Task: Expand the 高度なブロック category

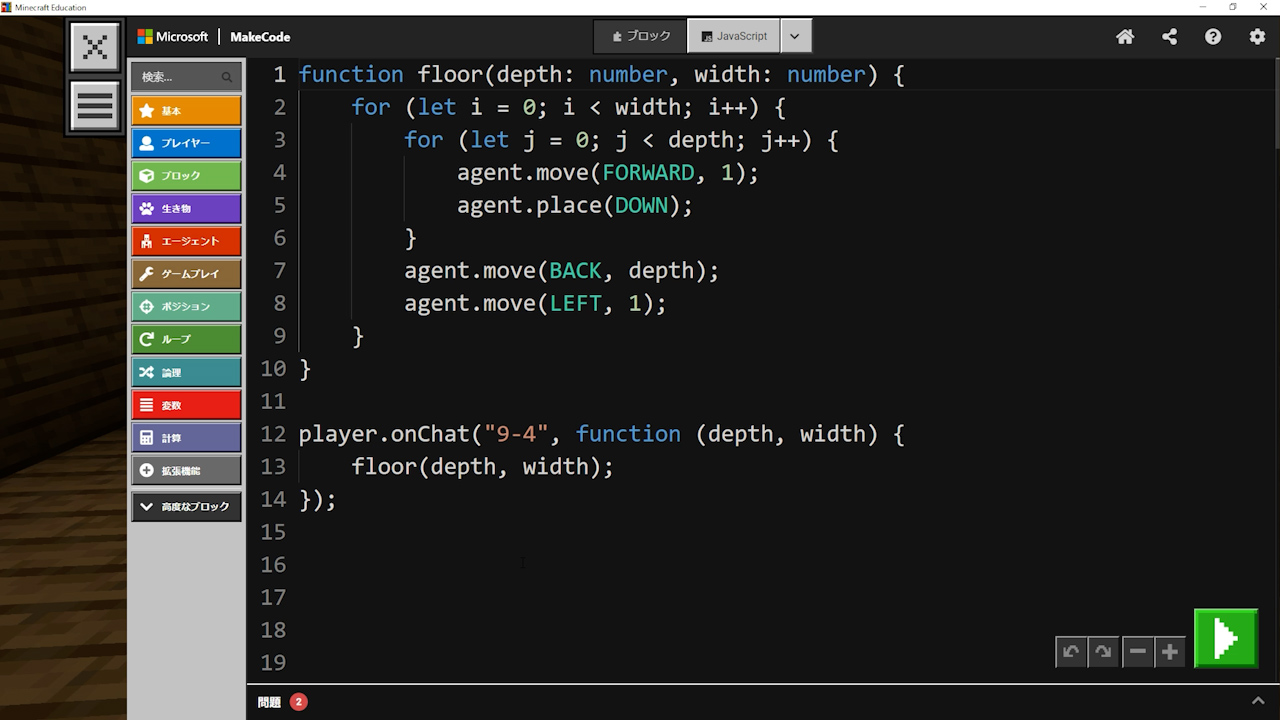Action: pos(186,507)
